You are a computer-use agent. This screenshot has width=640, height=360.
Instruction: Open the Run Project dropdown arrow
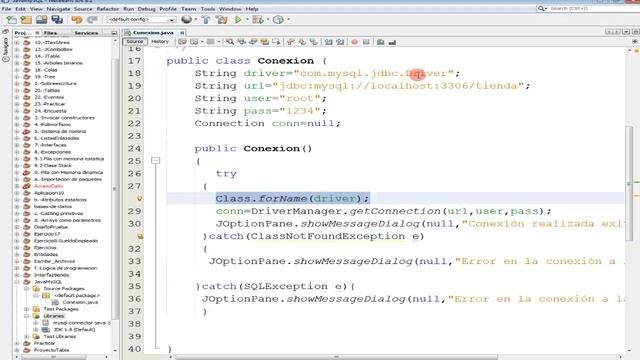point(247,20)
